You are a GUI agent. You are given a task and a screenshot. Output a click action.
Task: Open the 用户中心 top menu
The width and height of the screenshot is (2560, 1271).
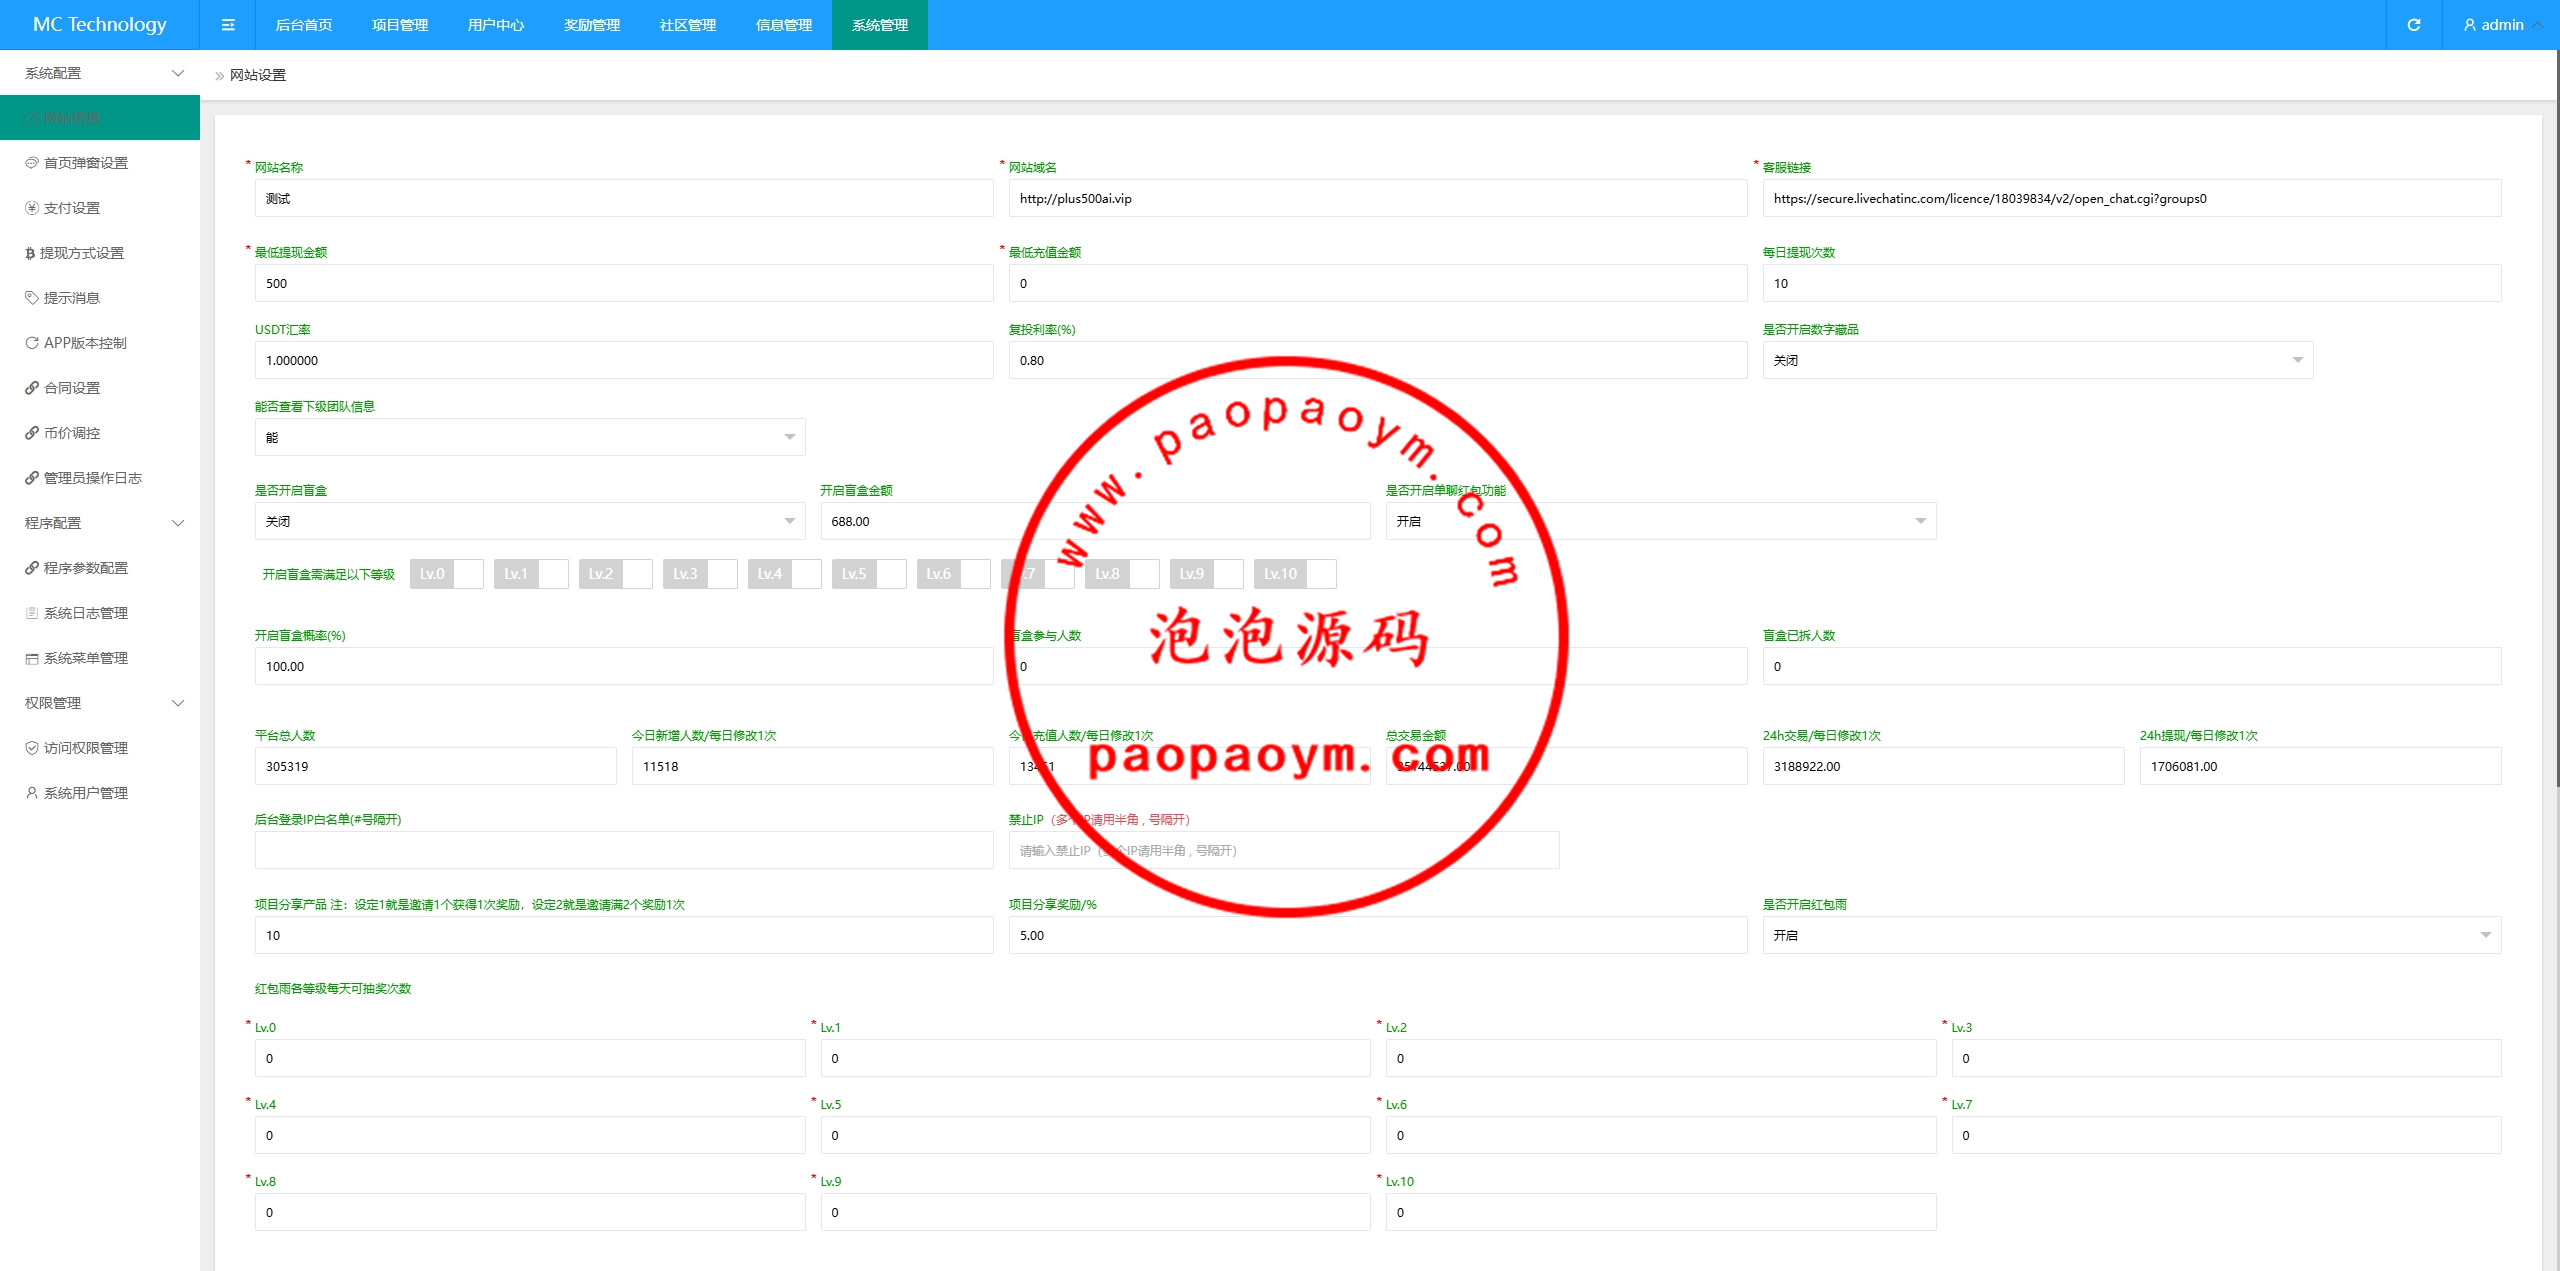click(x=496, y=25)
